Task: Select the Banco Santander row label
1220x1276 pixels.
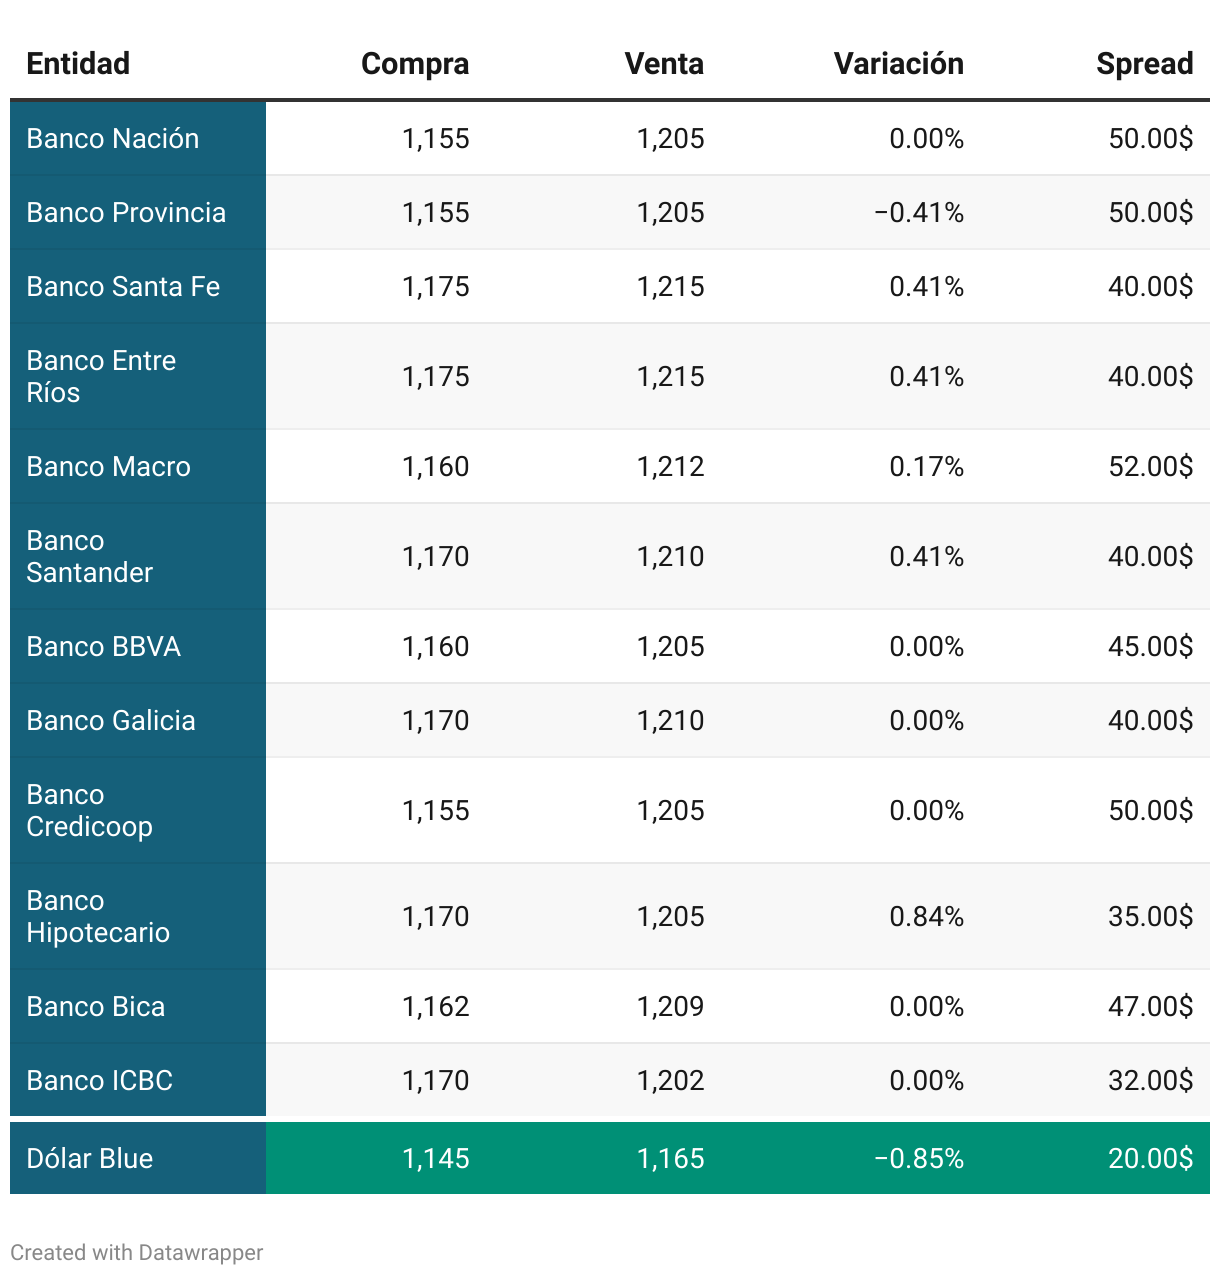Action: click(x=89, y=557)
